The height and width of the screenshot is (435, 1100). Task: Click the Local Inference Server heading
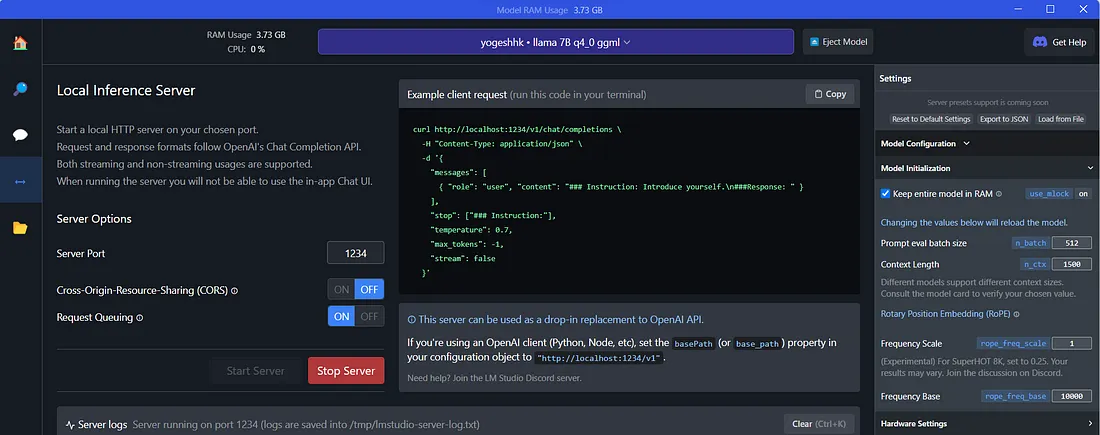point(126,91)
